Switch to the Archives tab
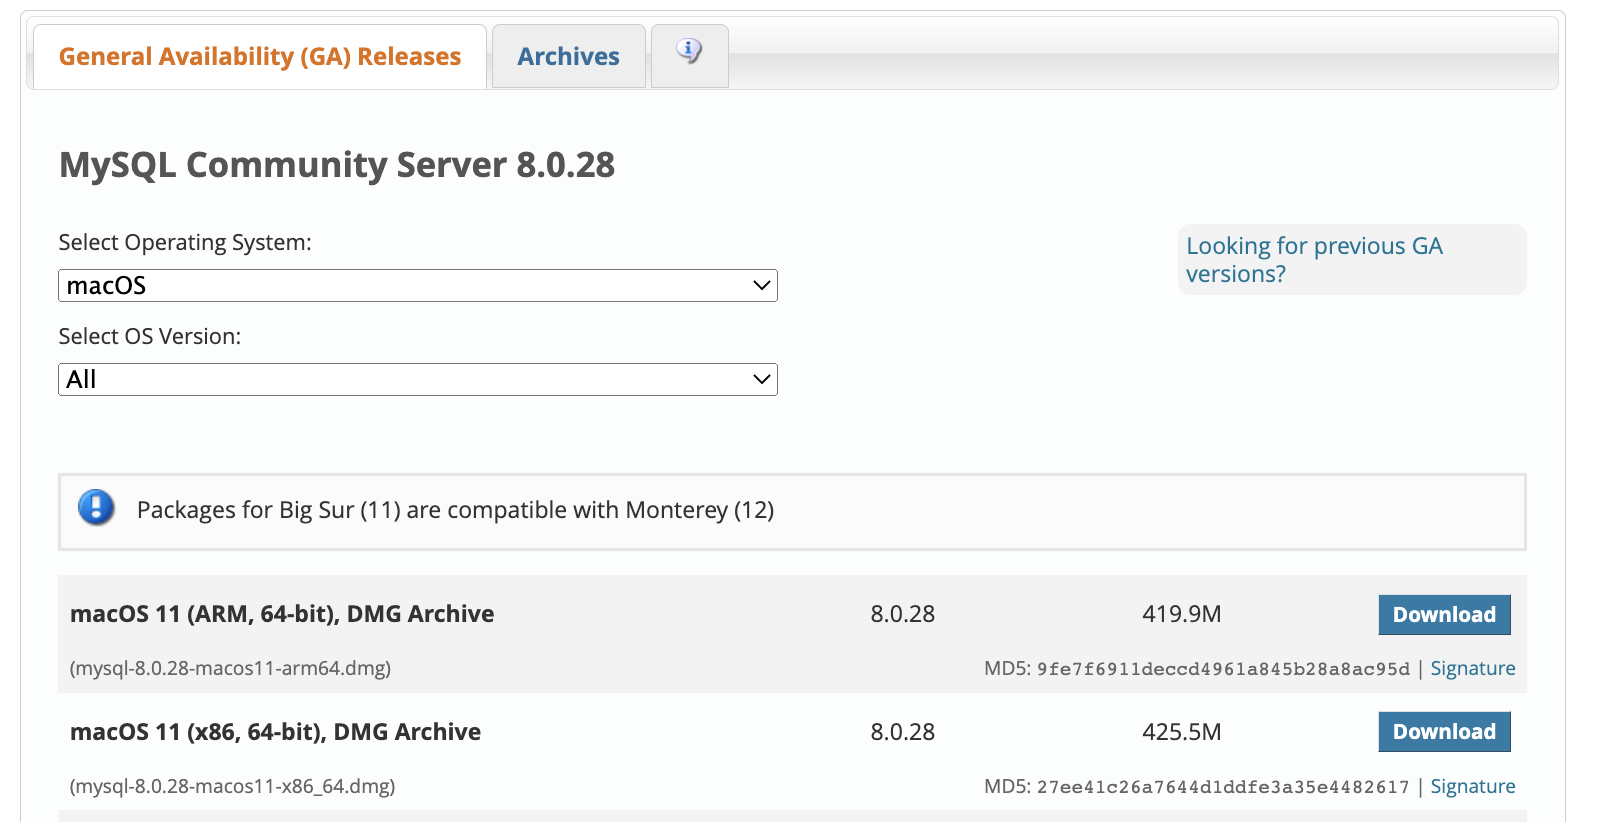Image resolution: width=1616 pixels, height=822 pixels. pos(568,57)
